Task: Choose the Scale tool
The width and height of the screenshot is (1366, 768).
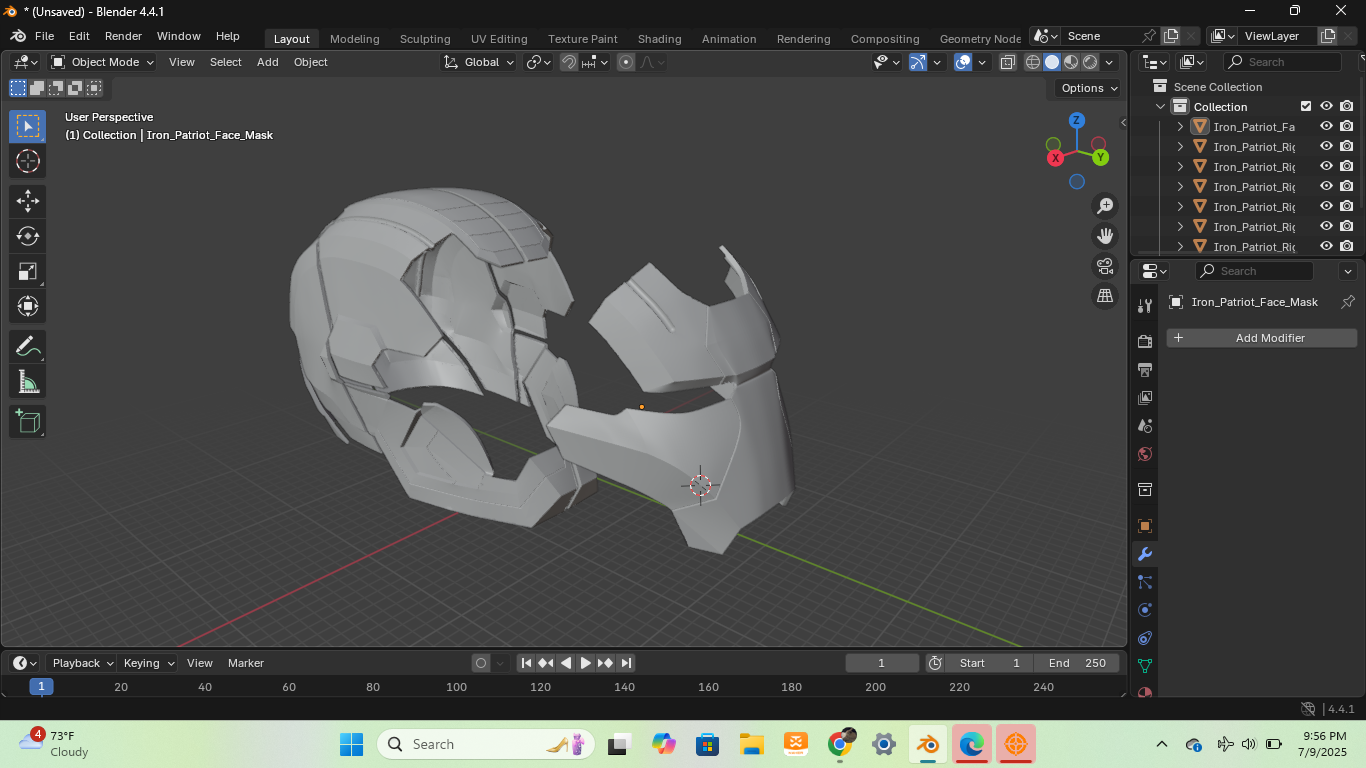Action: [28, 271]
